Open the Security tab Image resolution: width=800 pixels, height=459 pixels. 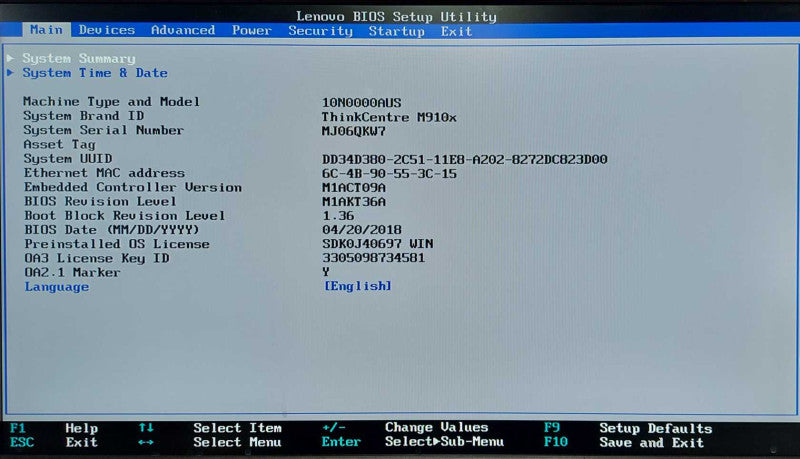[x=320, y=31]
